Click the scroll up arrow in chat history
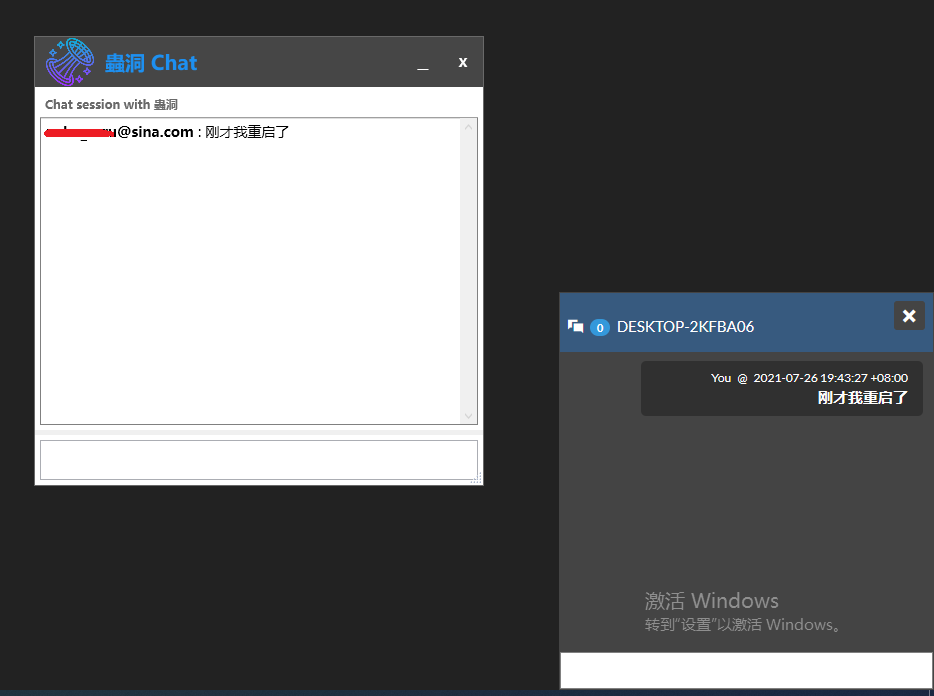934x696 pixels. tap(468, 127)
